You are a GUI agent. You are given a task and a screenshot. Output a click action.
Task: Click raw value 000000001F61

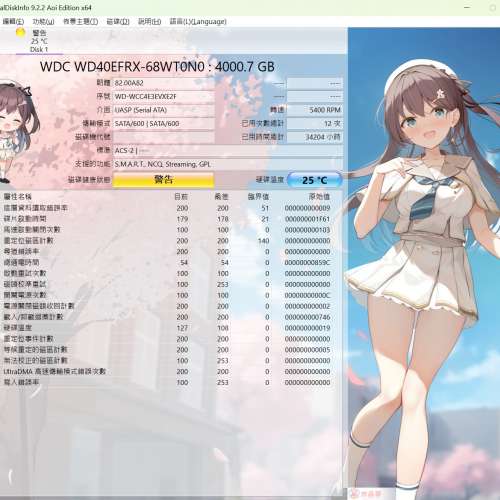(307, 219)
